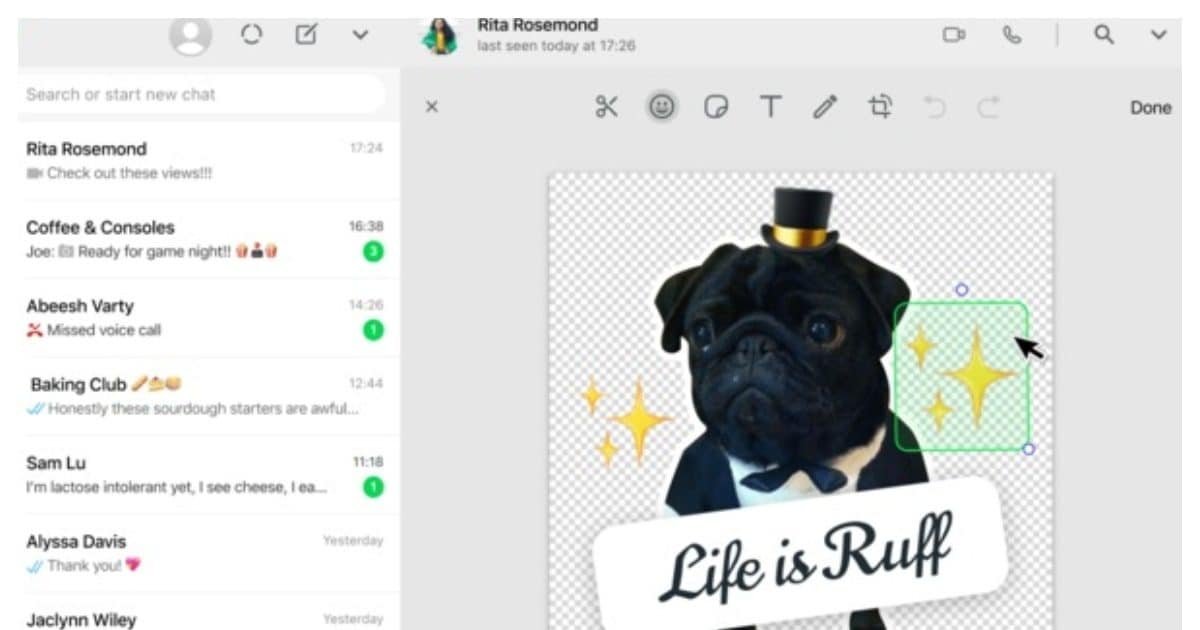Screen dimensions: 1200x630
Task: Click the 'Missed voice call' preview text
Action: tap(104, 330)
